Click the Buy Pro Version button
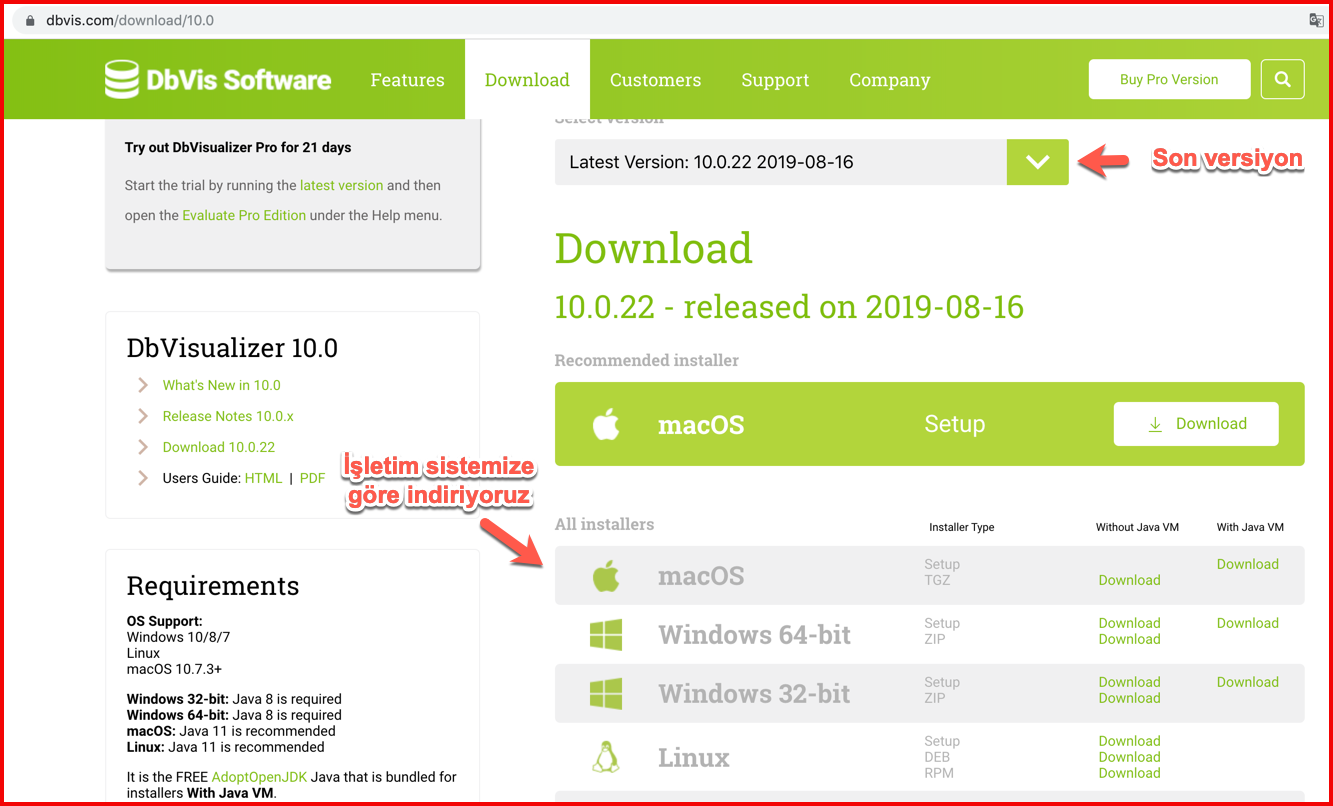The image size is (1333, 806). pos(1169,79)
